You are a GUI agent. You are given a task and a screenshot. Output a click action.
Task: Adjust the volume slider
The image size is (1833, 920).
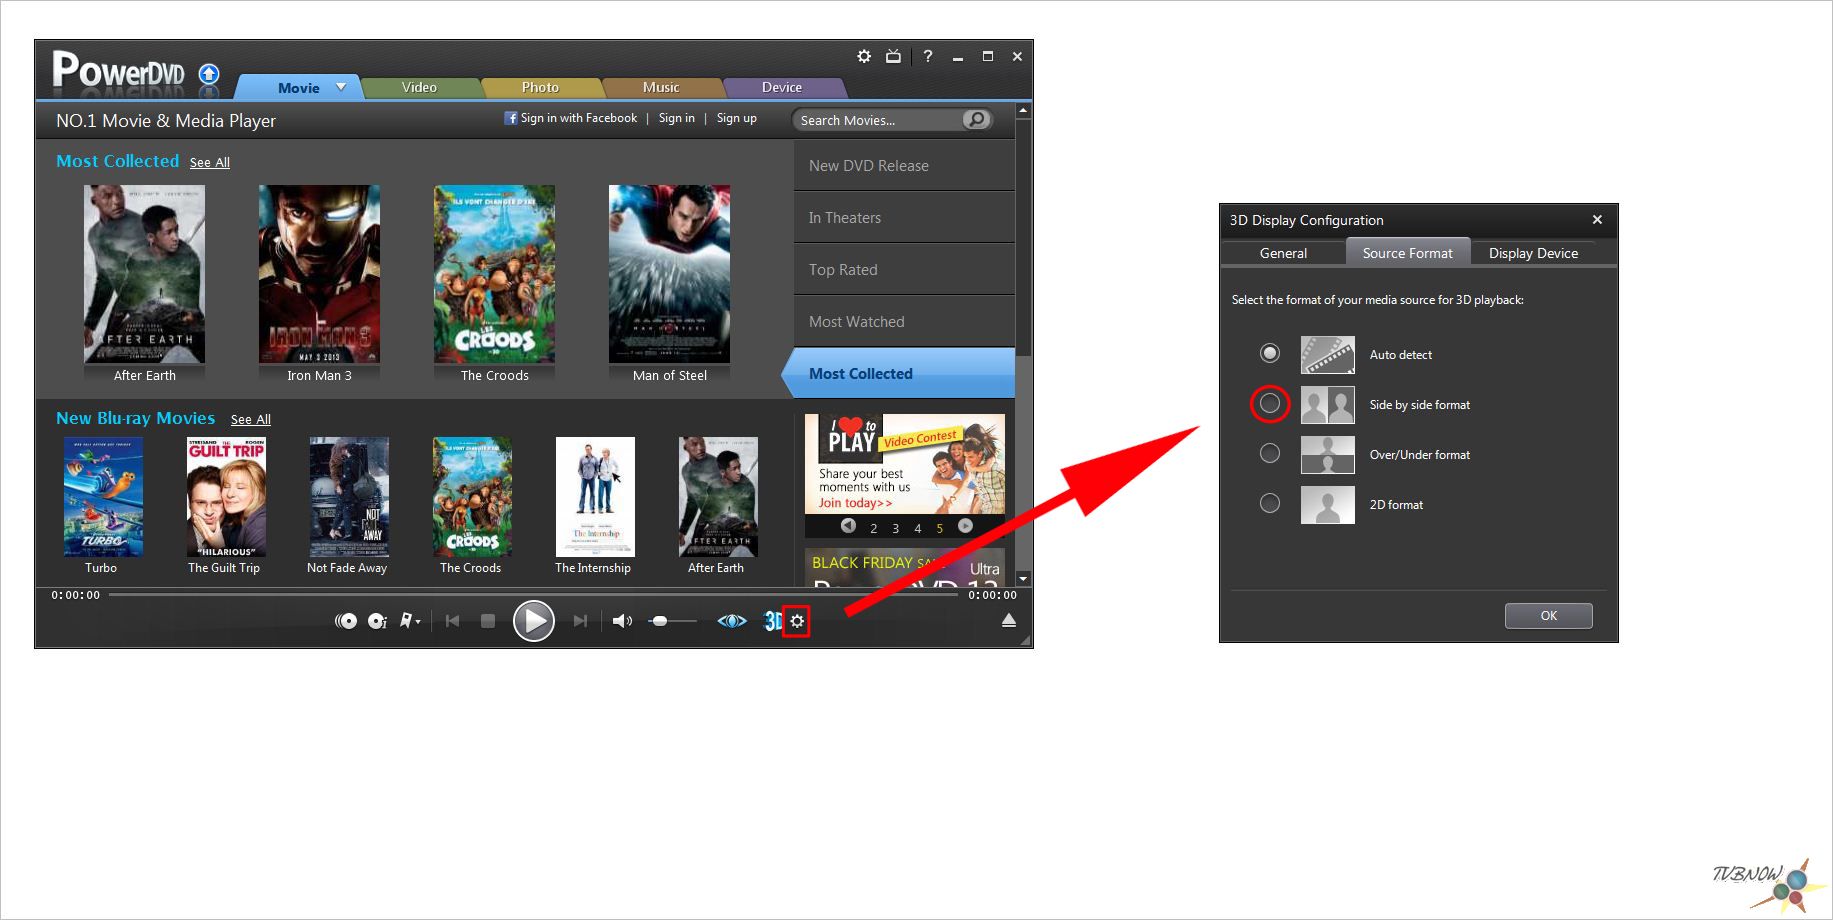(673, 621)
